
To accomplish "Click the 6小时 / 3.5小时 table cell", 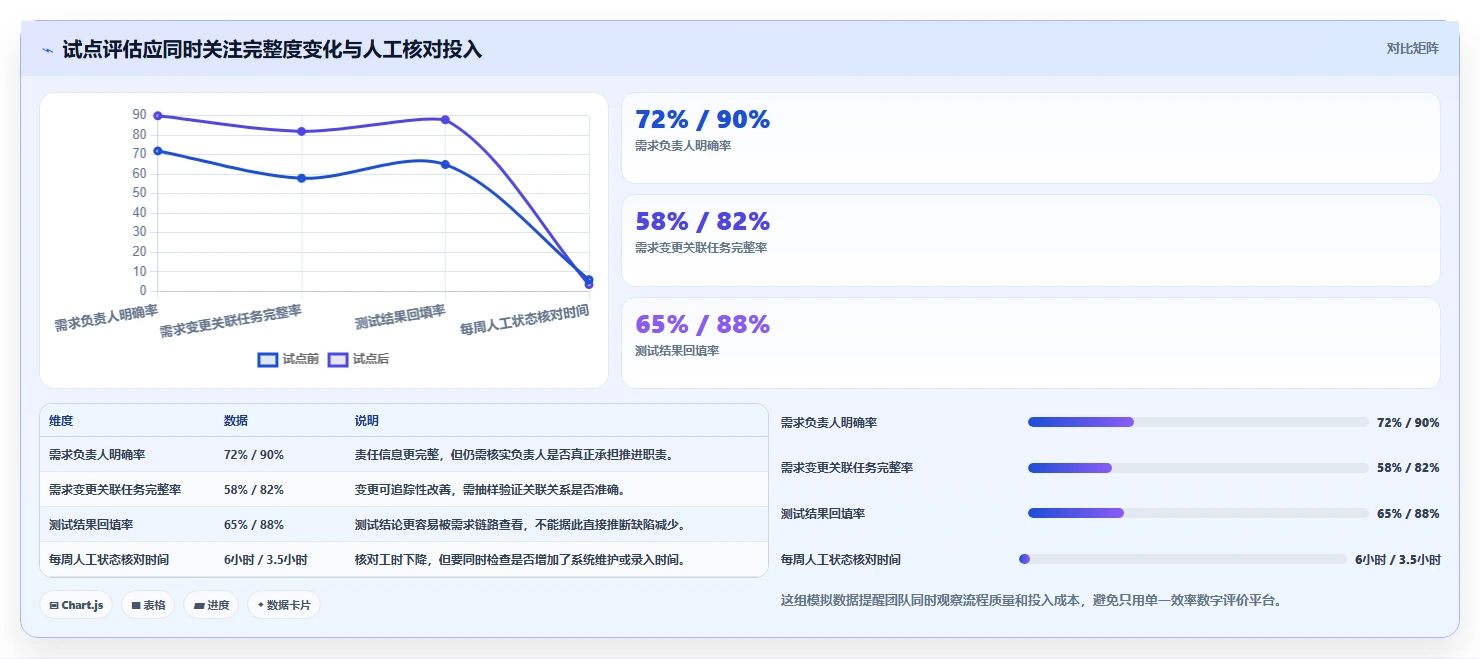I will pyautogui.click(x=266, y=559).
